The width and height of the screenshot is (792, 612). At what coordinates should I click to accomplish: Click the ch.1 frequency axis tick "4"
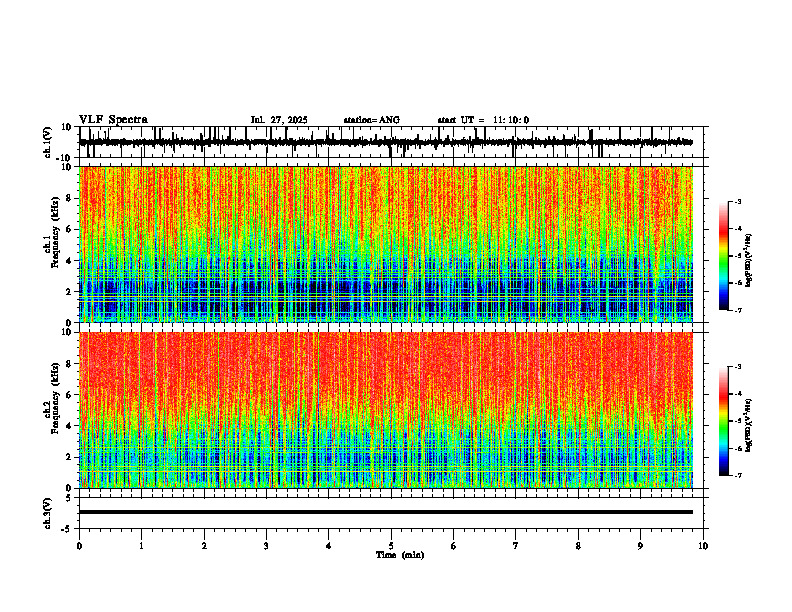(x=69, y=261)
